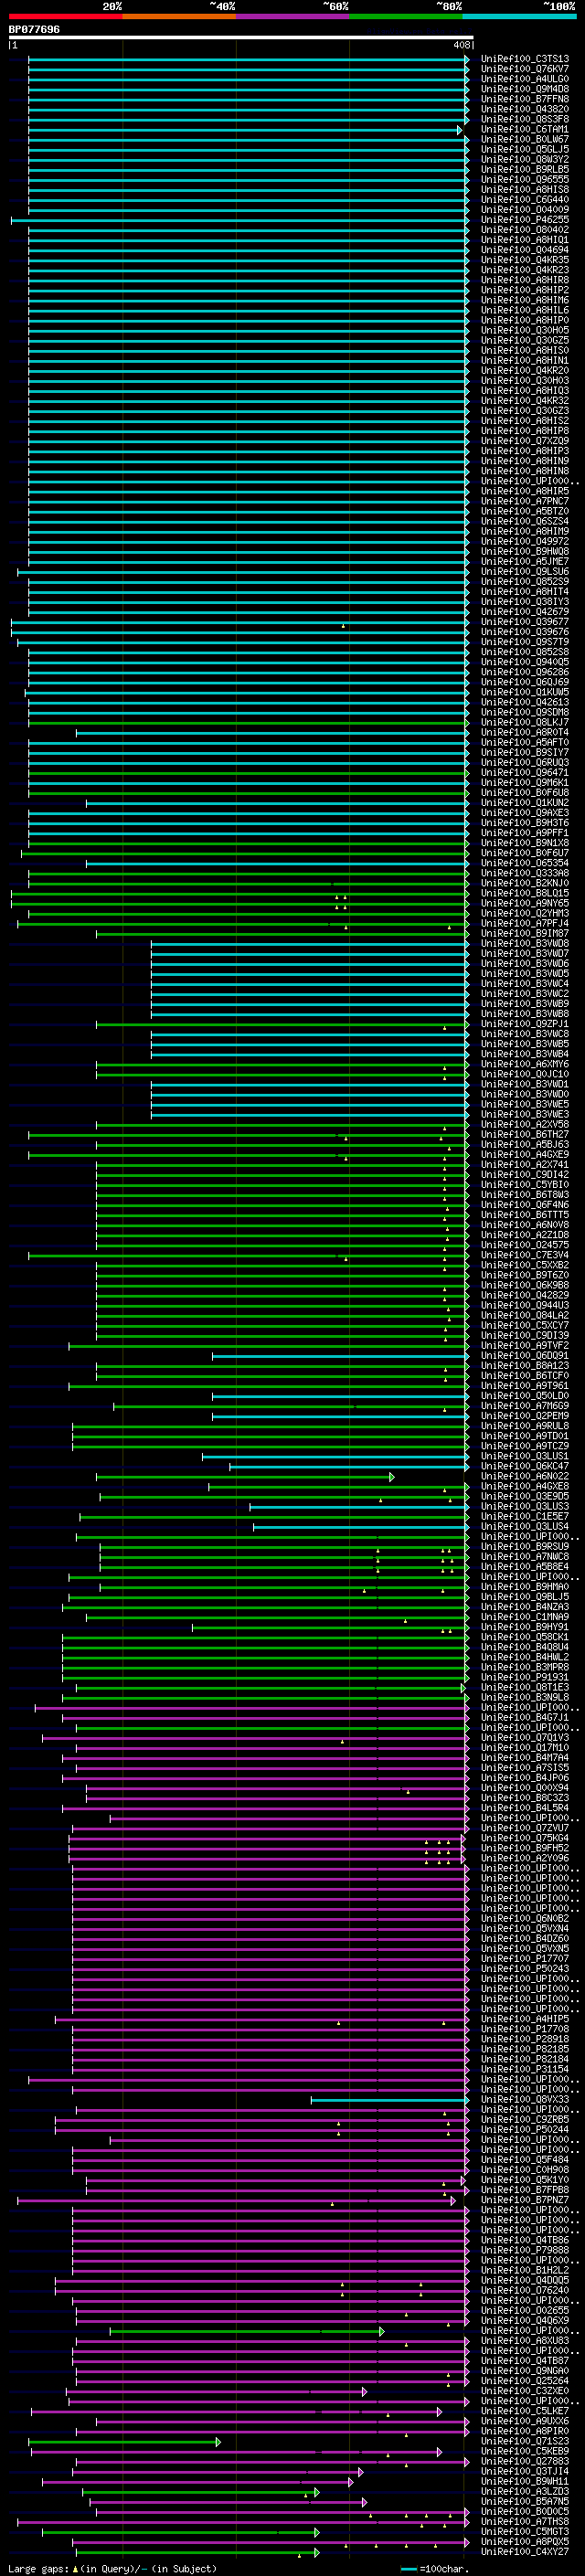
Task: Select the UniRef100_C5LKE7 label
Action: [525, 2411]
